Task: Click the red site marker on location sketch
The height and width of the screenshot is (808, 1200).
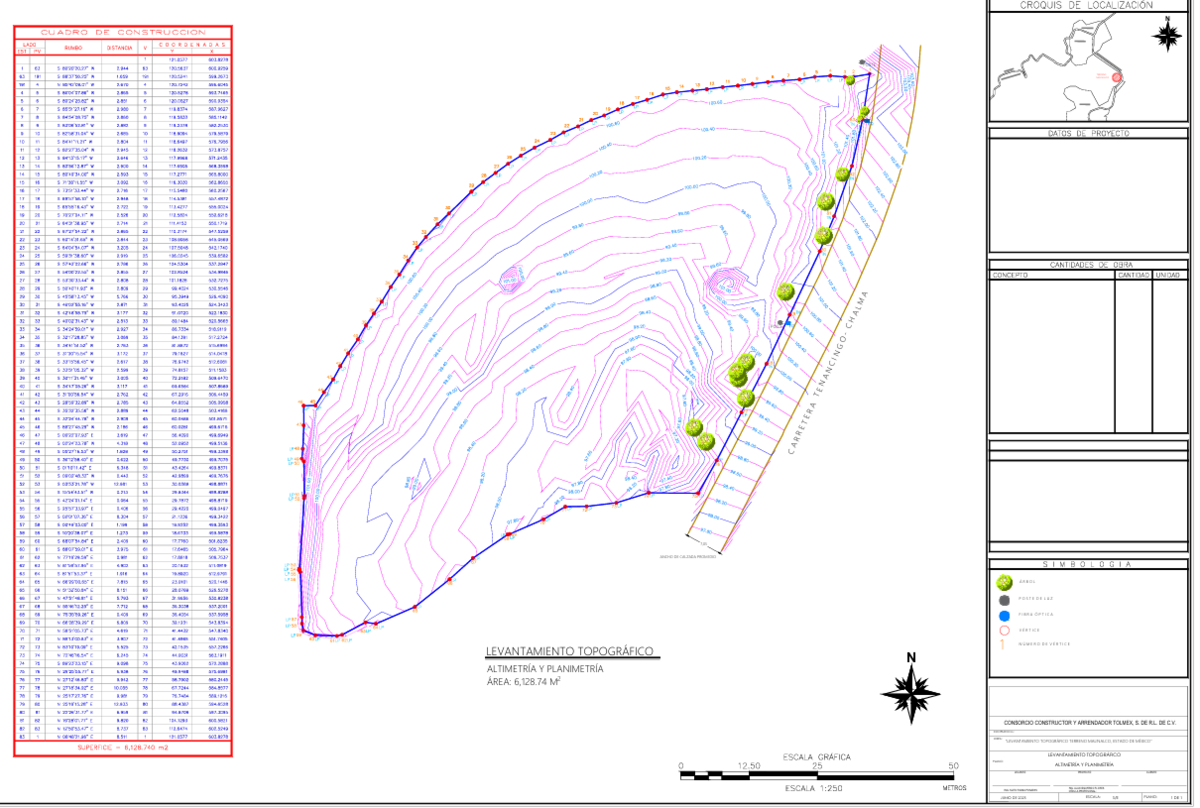Action: (1117, 76)
